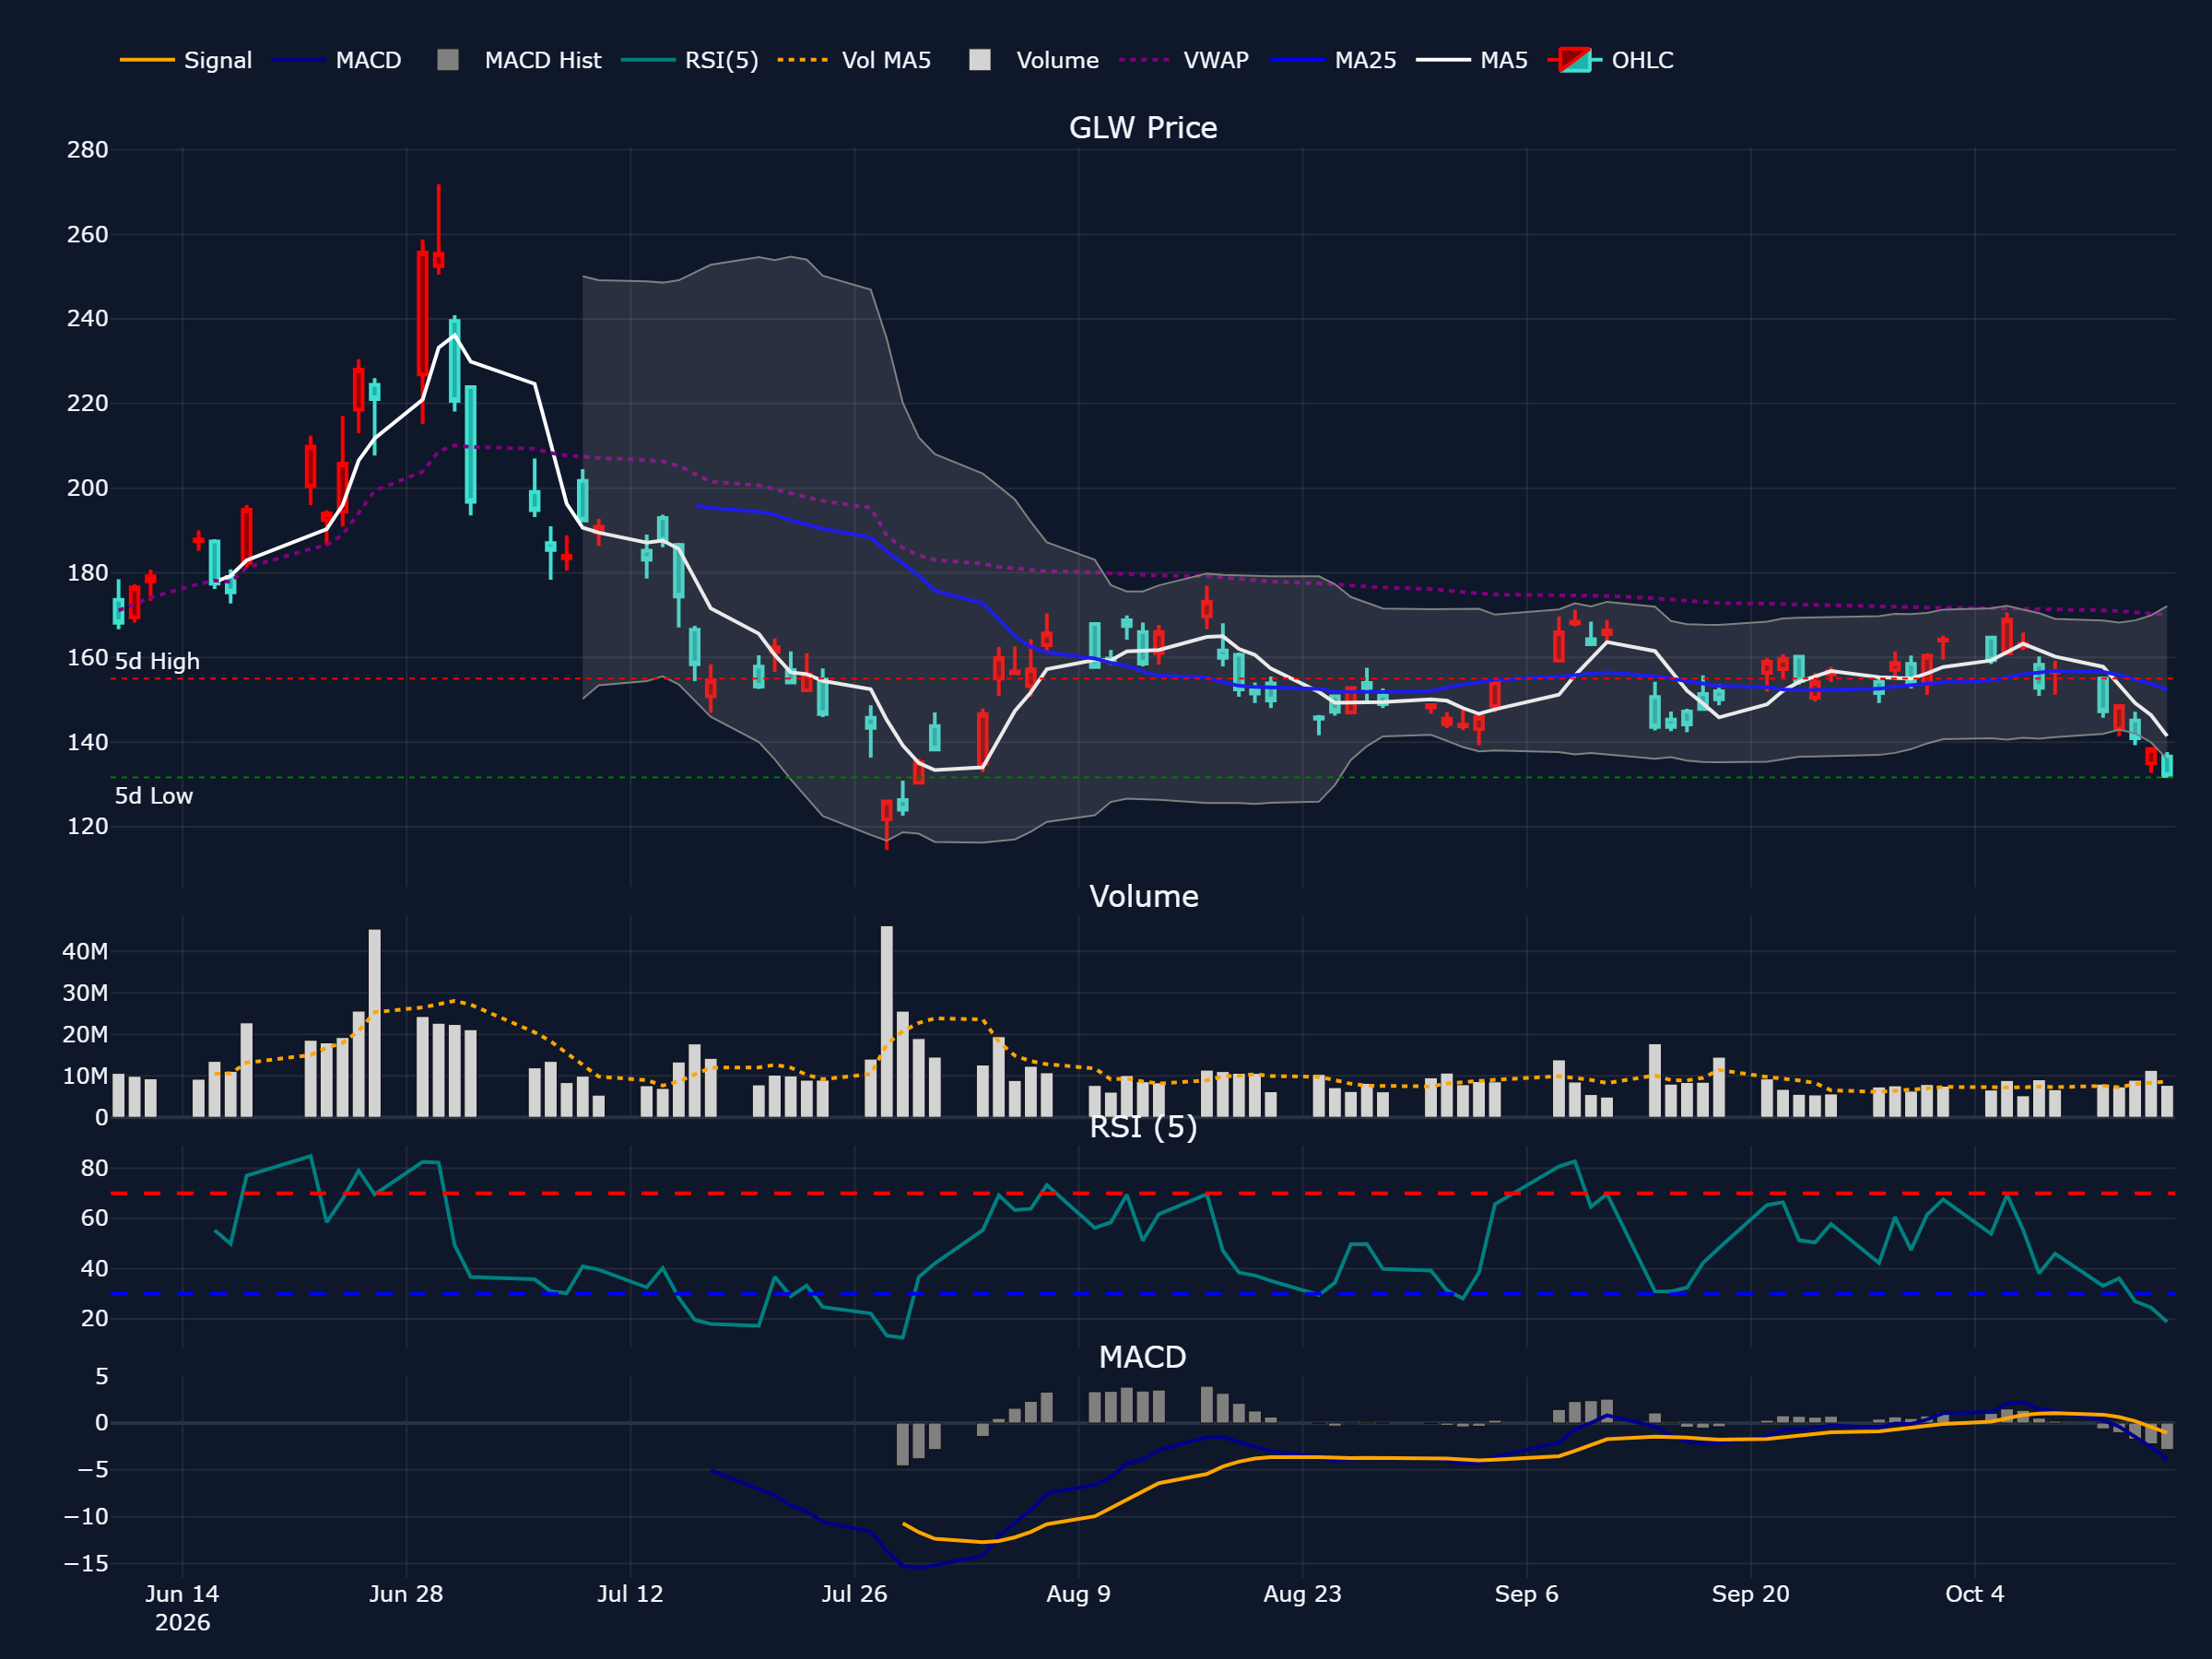Toggle the Signal legend entry
The width and height of the screenshot is (2212, 1659).
coord(186,60)
